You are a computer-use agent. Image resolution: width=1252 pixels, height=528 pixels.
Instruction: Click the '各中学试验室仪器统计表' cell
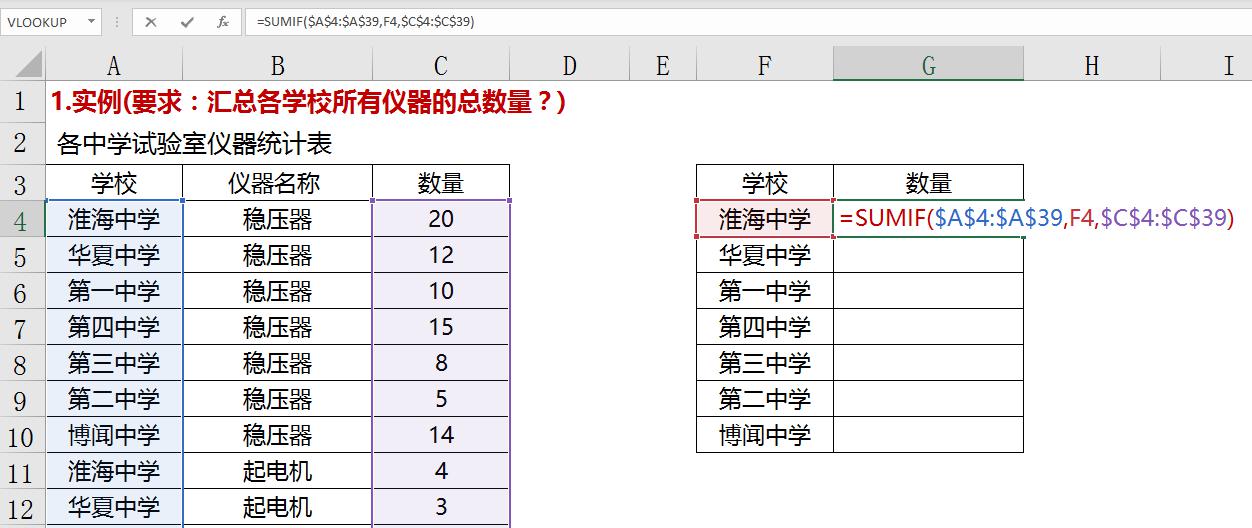195,144
